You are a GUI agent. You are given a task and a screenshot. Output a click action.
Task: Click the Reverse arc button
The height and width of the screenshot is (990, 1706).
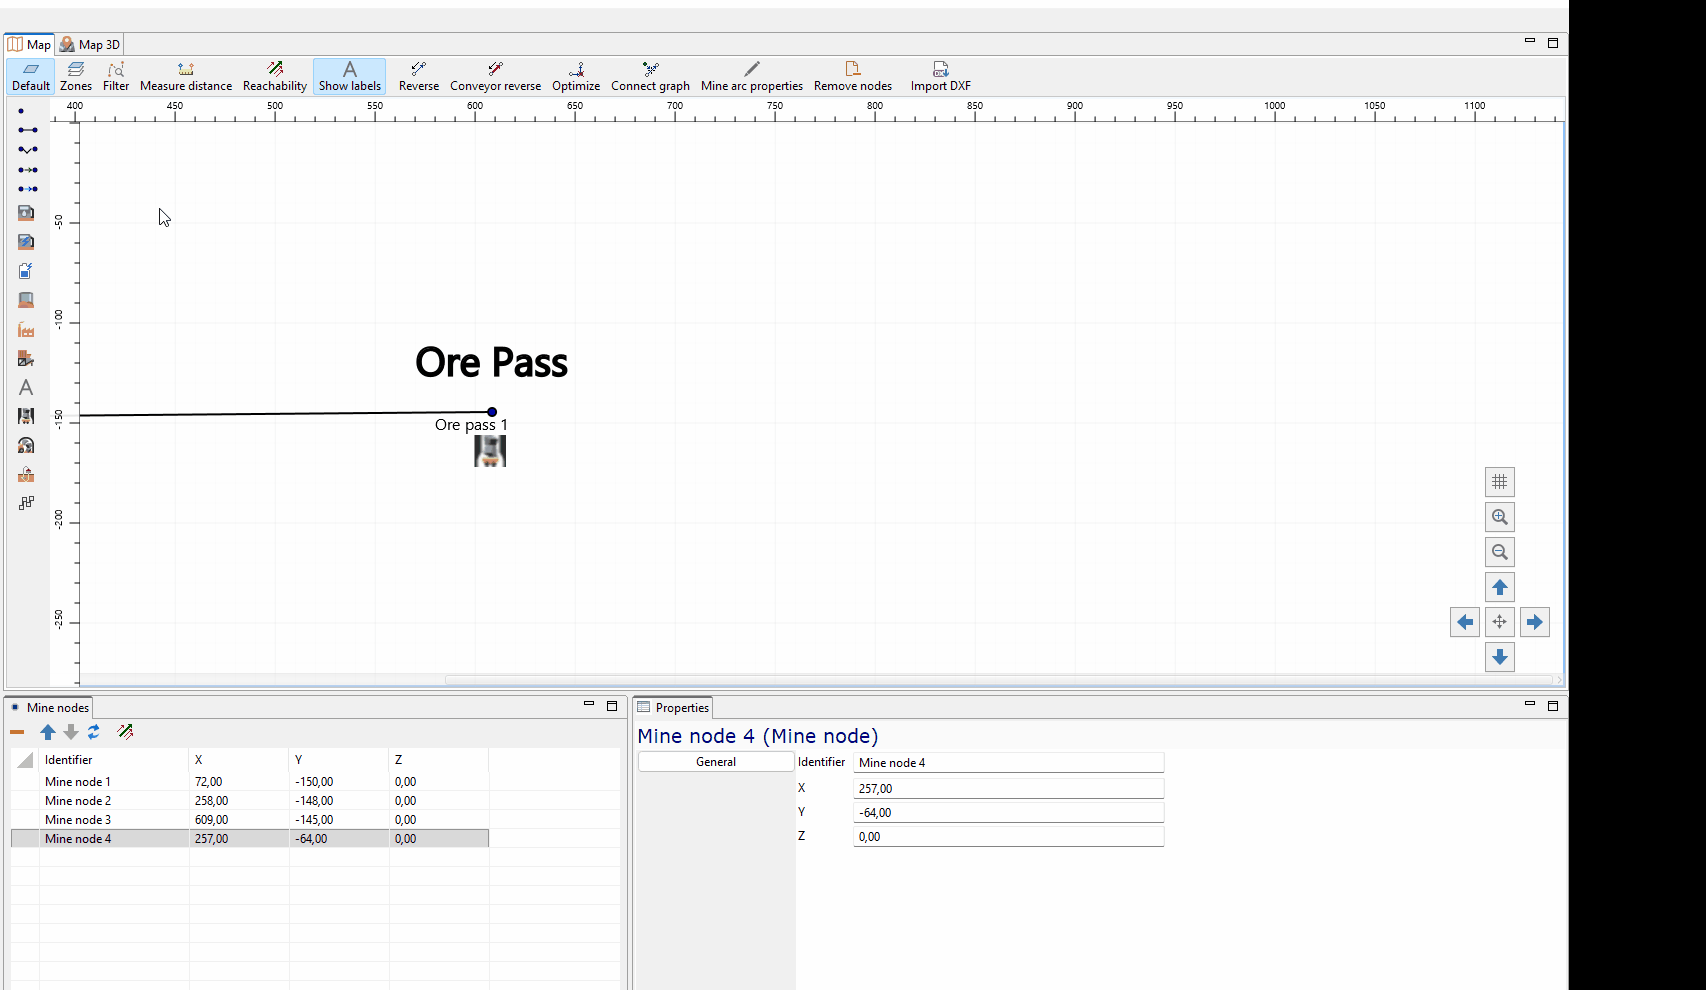pos(419,76)
